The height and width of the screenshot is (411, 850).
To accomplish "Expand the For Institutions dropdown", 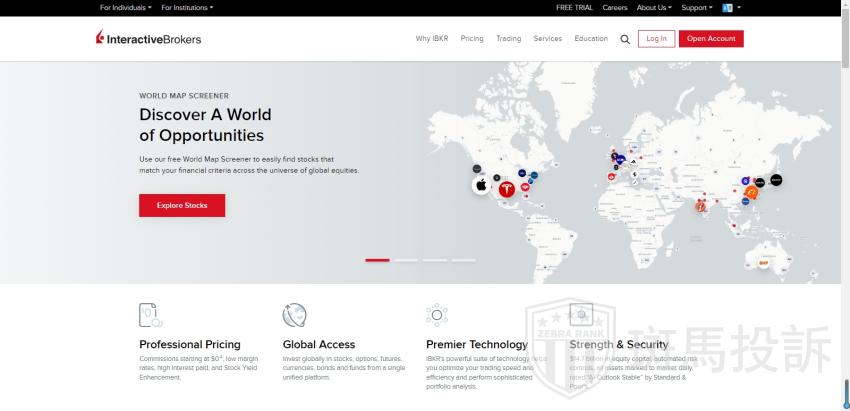I will point(187,7).
